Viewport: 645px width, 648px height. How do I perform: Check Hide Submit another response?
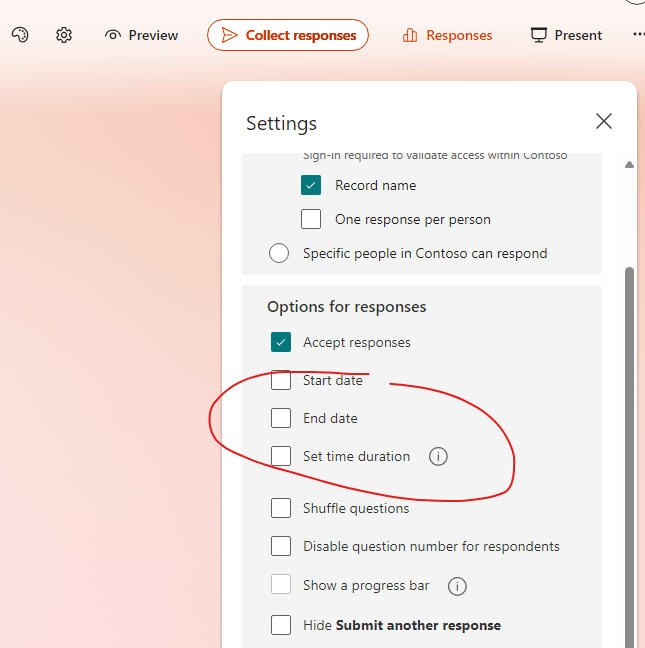[x=281, y=625]
